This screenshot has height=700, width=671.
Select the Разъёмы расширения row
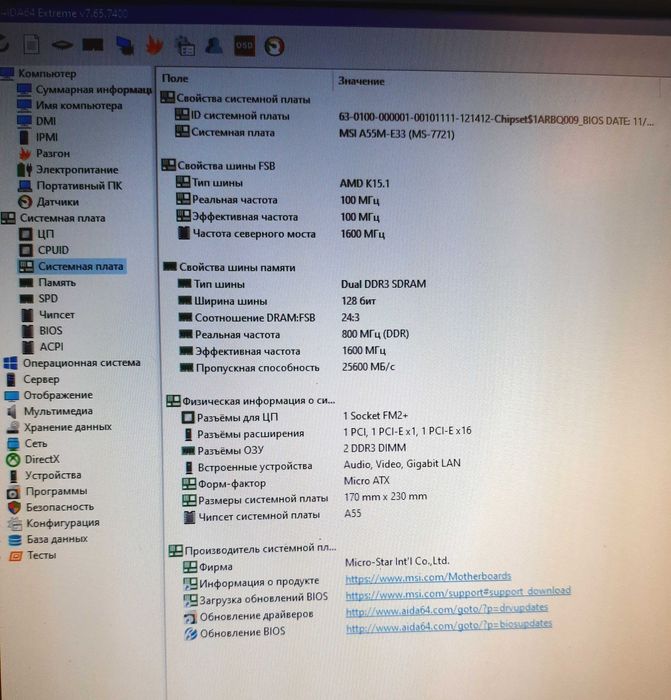click(x=326, y=432)
